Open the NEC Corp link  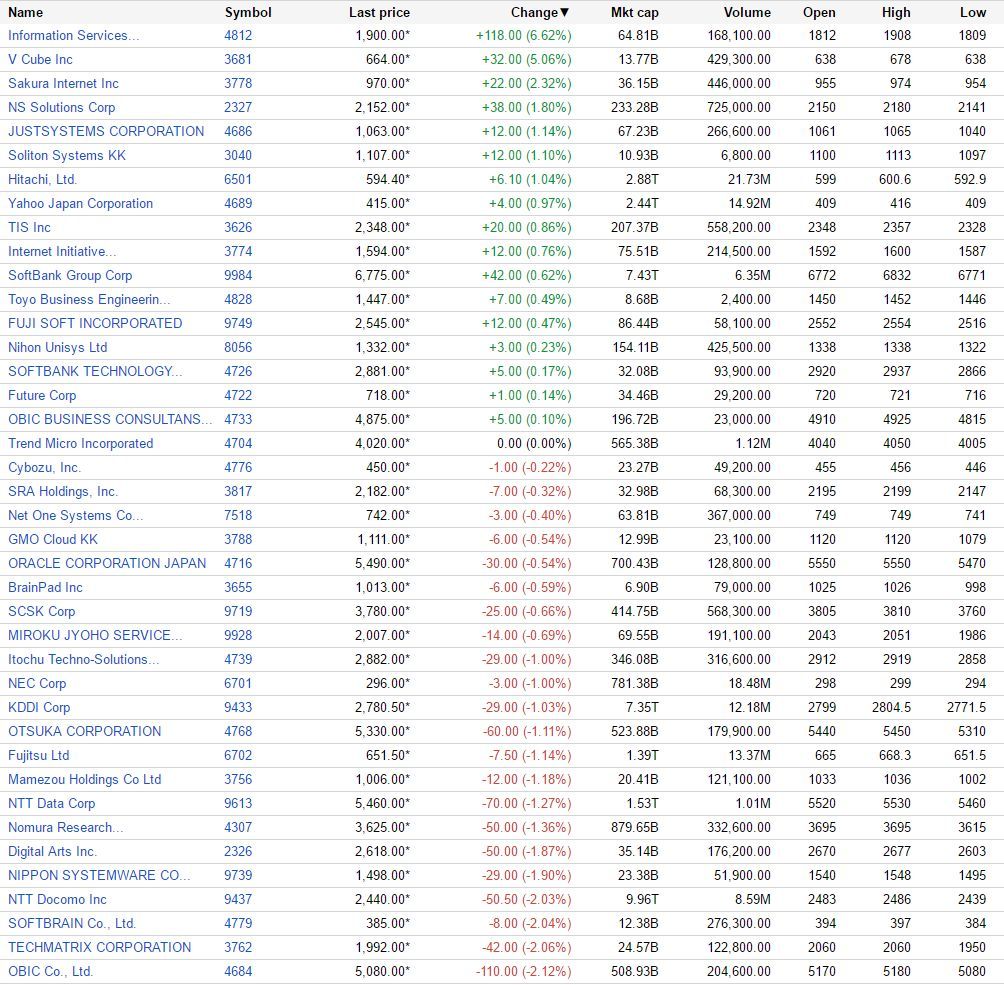[x=36, y=683]
